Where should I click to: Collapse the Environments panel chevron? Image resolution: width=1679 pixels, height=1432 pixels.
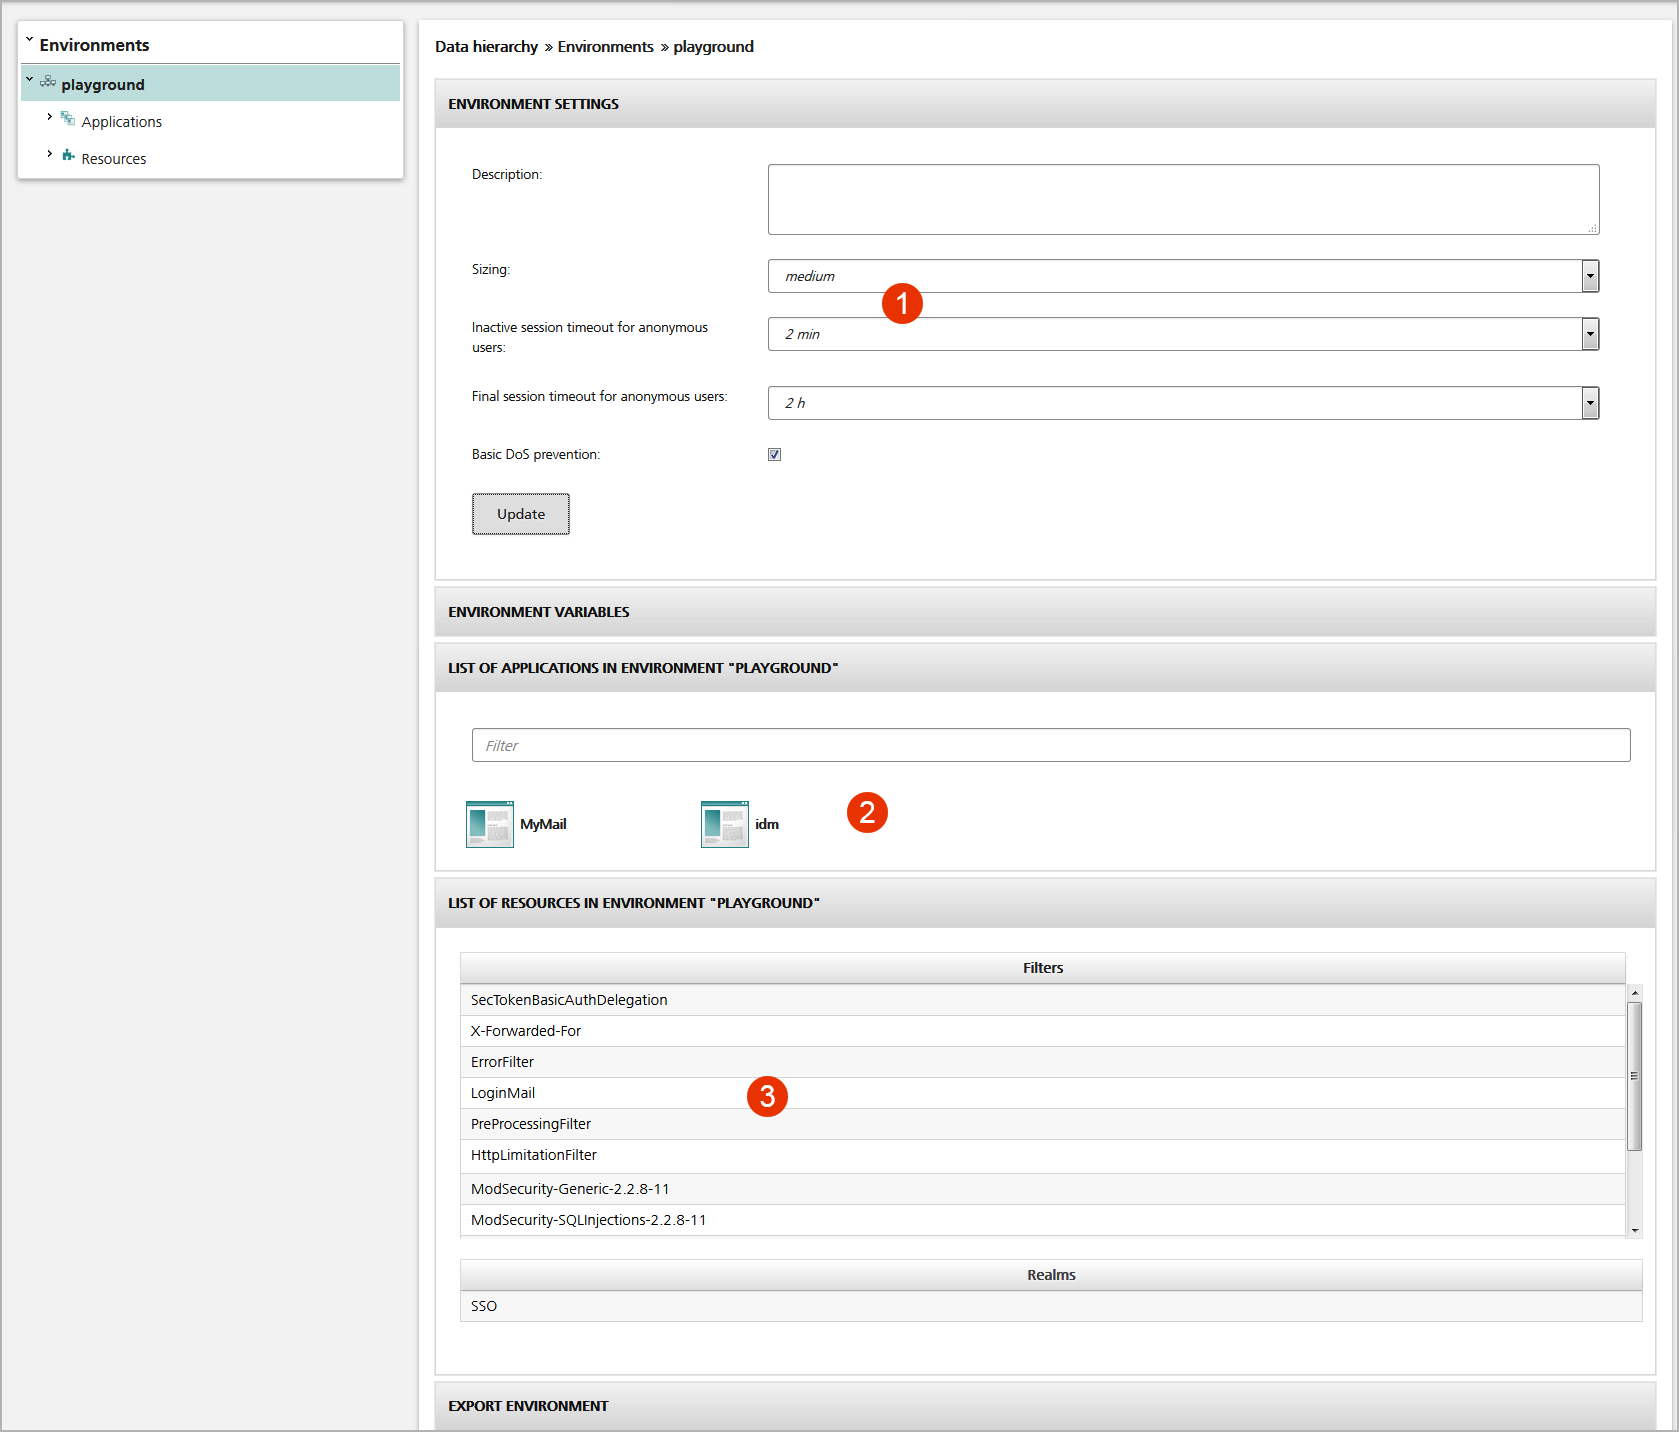pos(29,40)
